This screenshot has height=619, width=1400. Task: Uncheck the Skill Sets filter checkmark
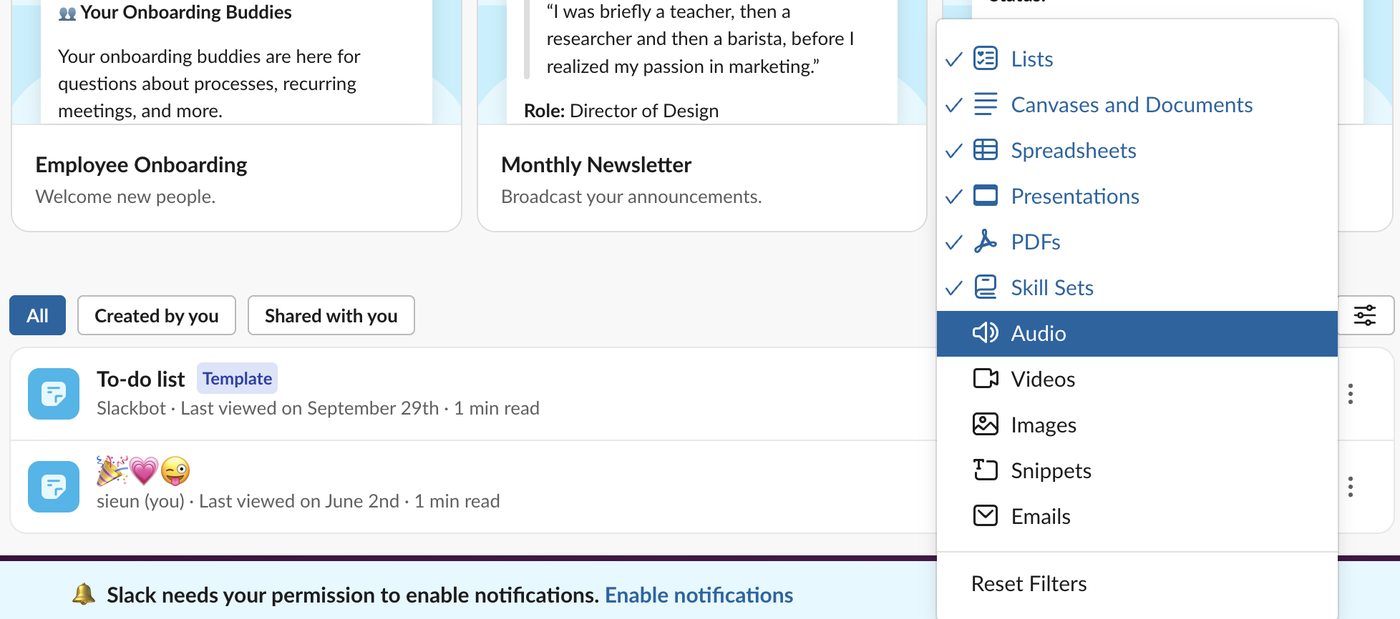[953, 288]
